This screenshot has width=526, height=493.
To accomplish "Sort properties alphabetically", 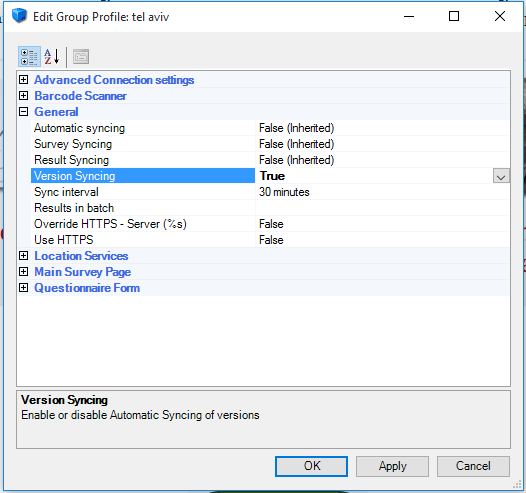I will point(52,57).
